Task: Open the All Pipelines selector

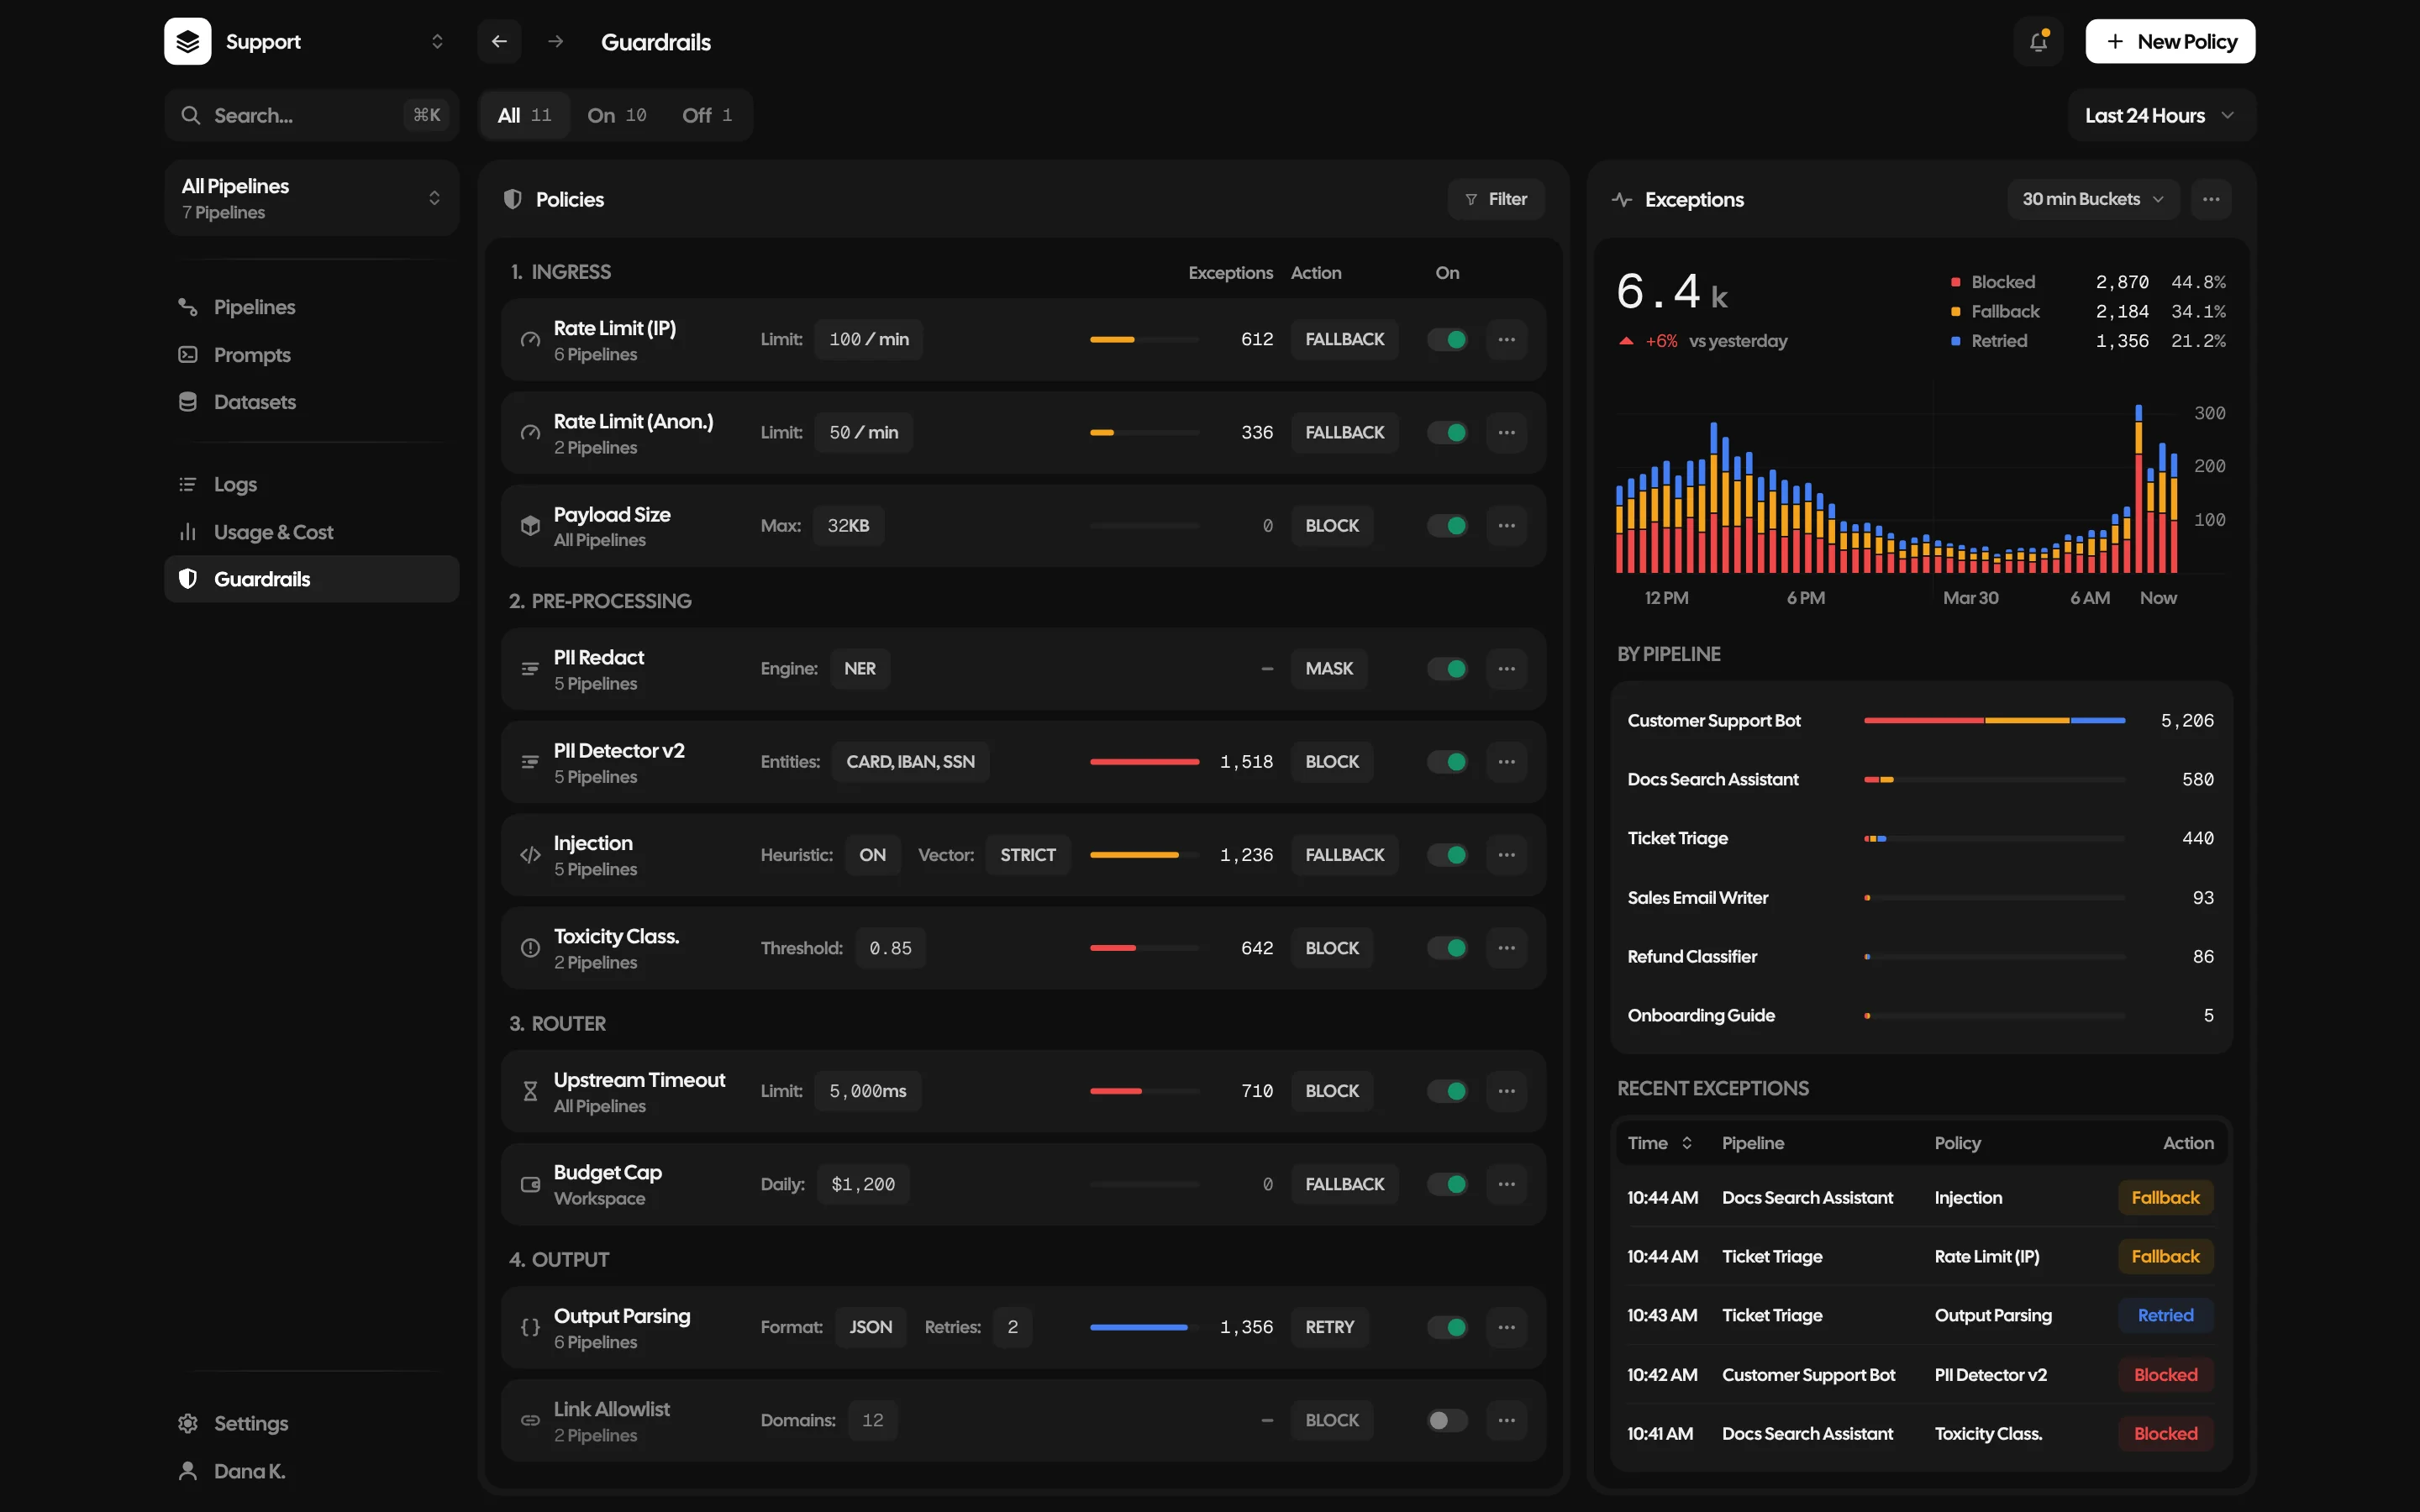Action: (311, 198)
